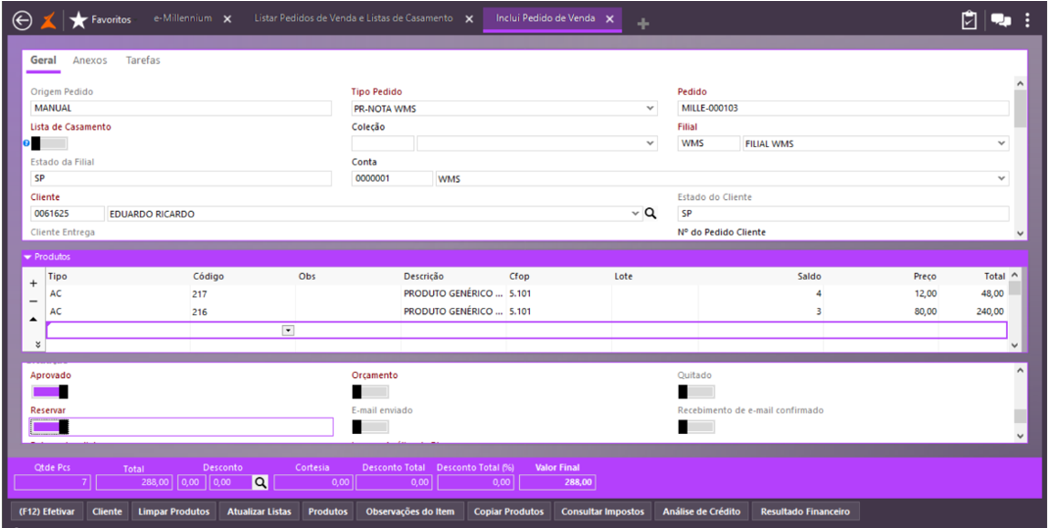Click the Lista de Casamento help icon

26,143
